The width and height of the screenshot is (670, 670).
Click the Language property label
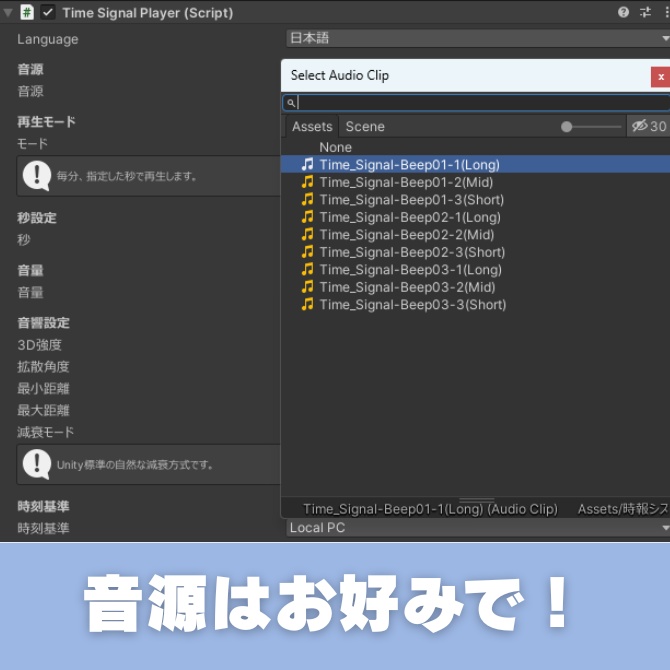(x=47, y=39)
